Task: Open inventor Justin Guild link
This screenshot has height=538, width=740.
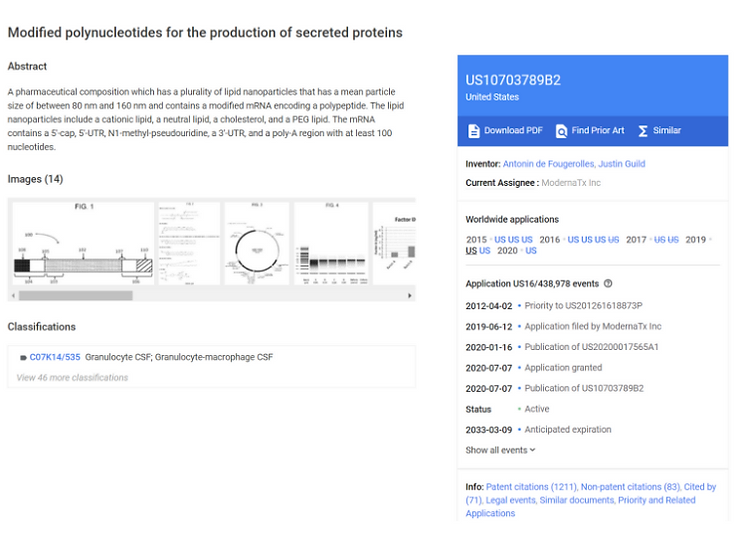Action: [x=621, y=164]
